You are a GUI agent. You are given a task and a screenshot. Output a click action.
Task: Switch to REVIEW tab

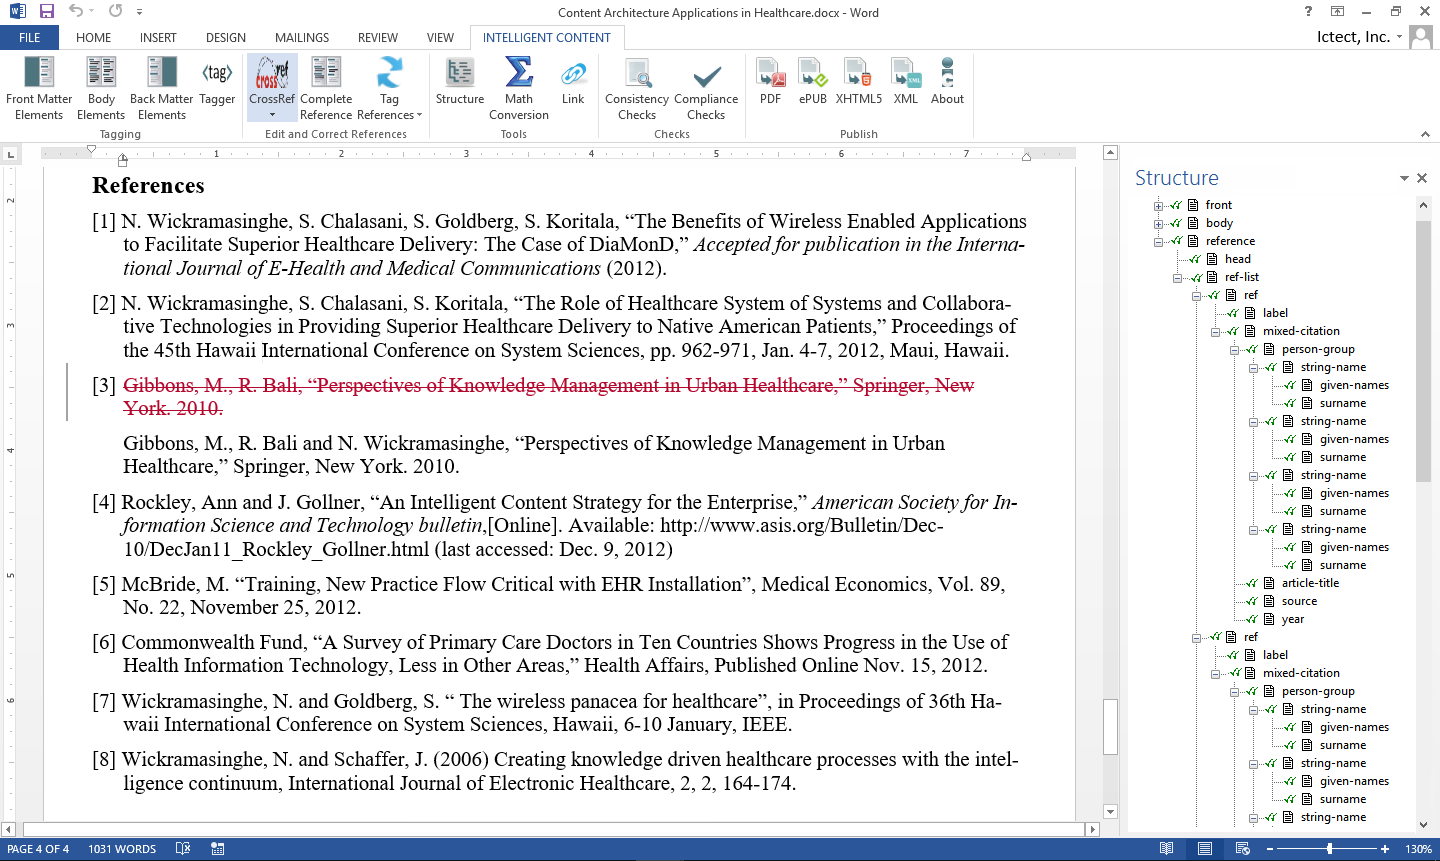378,37
